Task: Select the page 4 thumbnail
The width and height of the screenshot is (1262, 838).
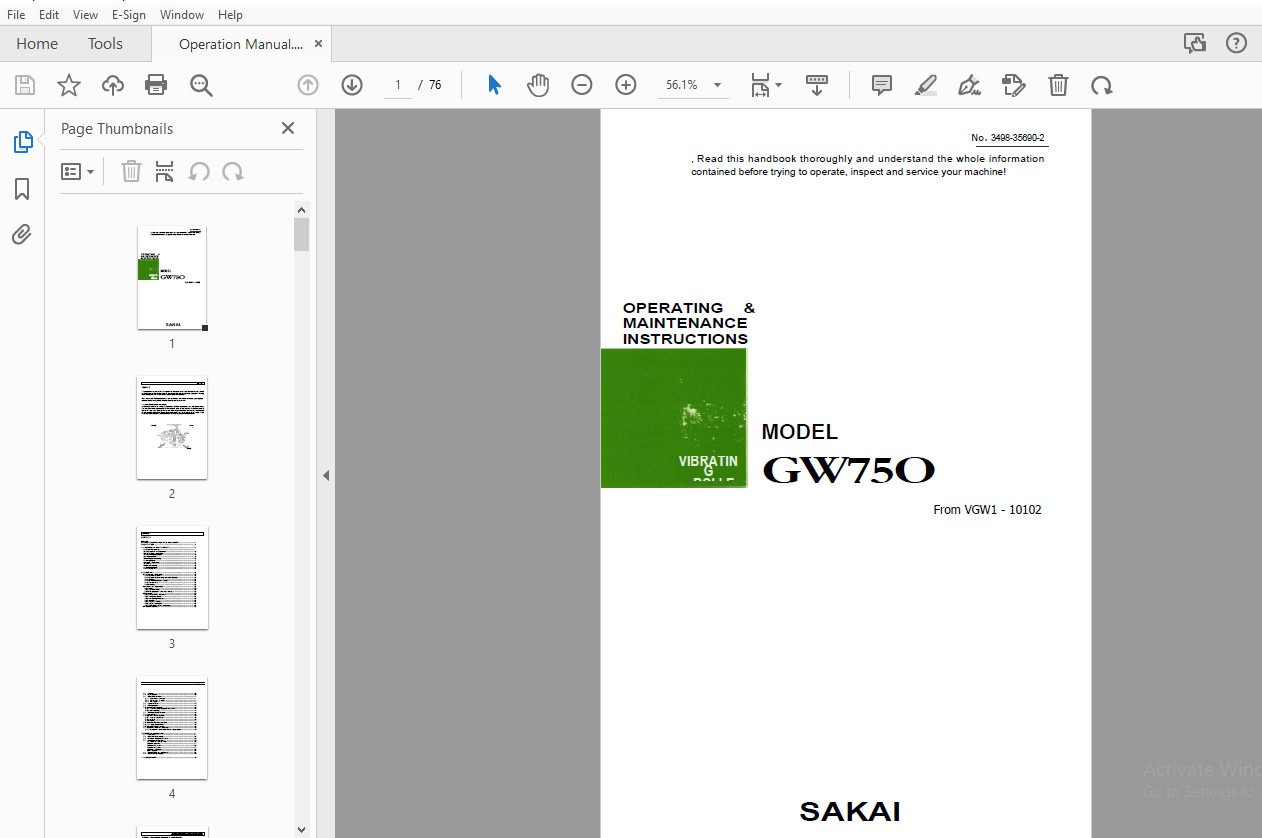Action: 172,728
